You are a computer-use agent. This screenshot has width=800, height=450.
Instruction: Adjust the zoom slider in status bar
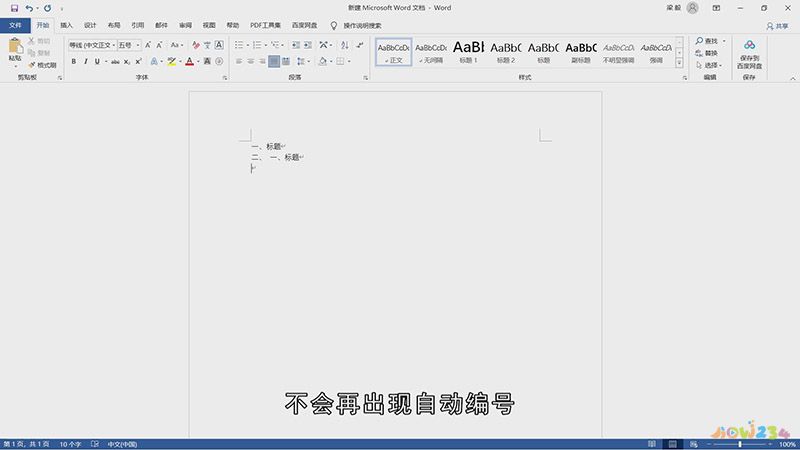[x=740, y=444]
